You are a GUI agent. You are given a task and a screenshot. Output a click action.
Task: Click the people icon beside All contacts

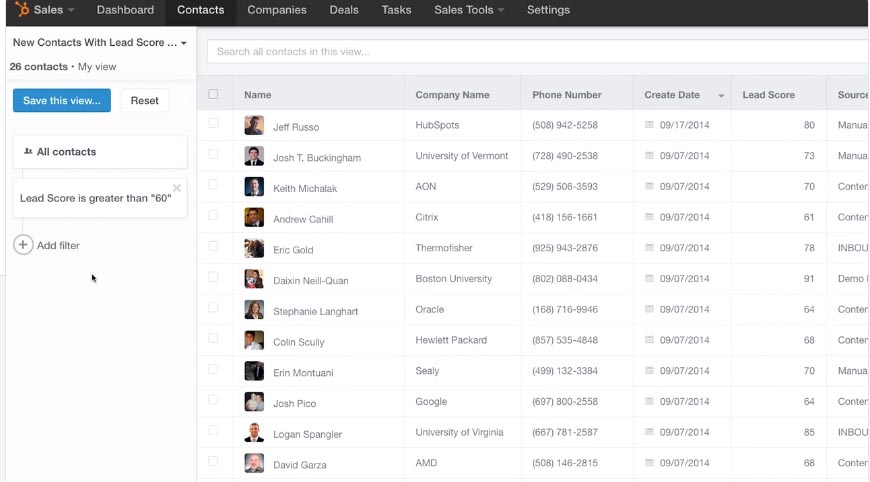click(28, 151)
